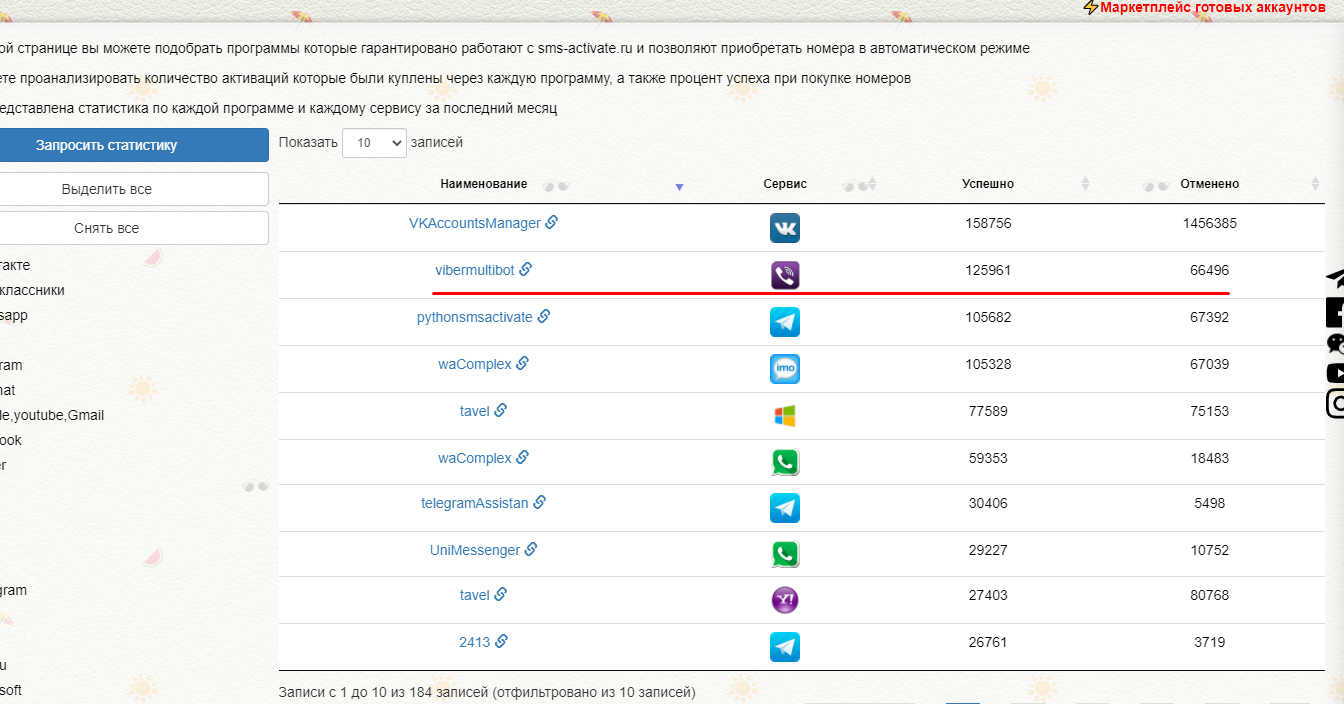Sort table by the Наименование column arrow
Screen dimensions: 1344x704
679,187
